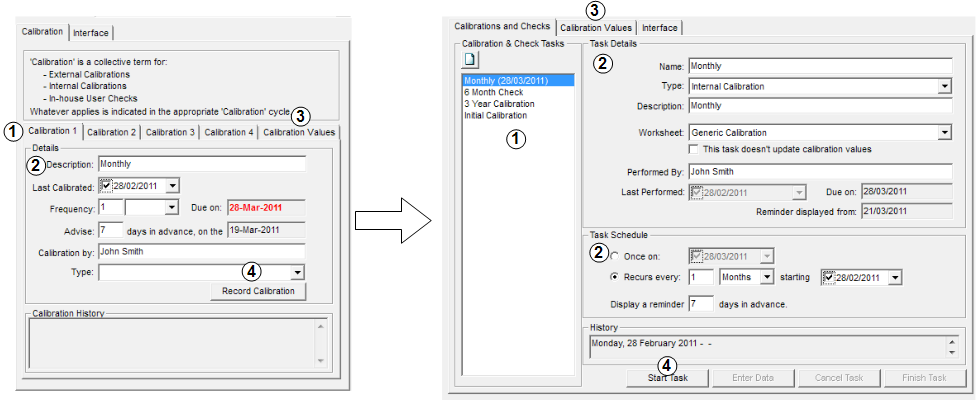Select the 'Recurs every' radio option
Image resolution: width=976 pixels, height=402 pixels.
(x=614, y=276)
